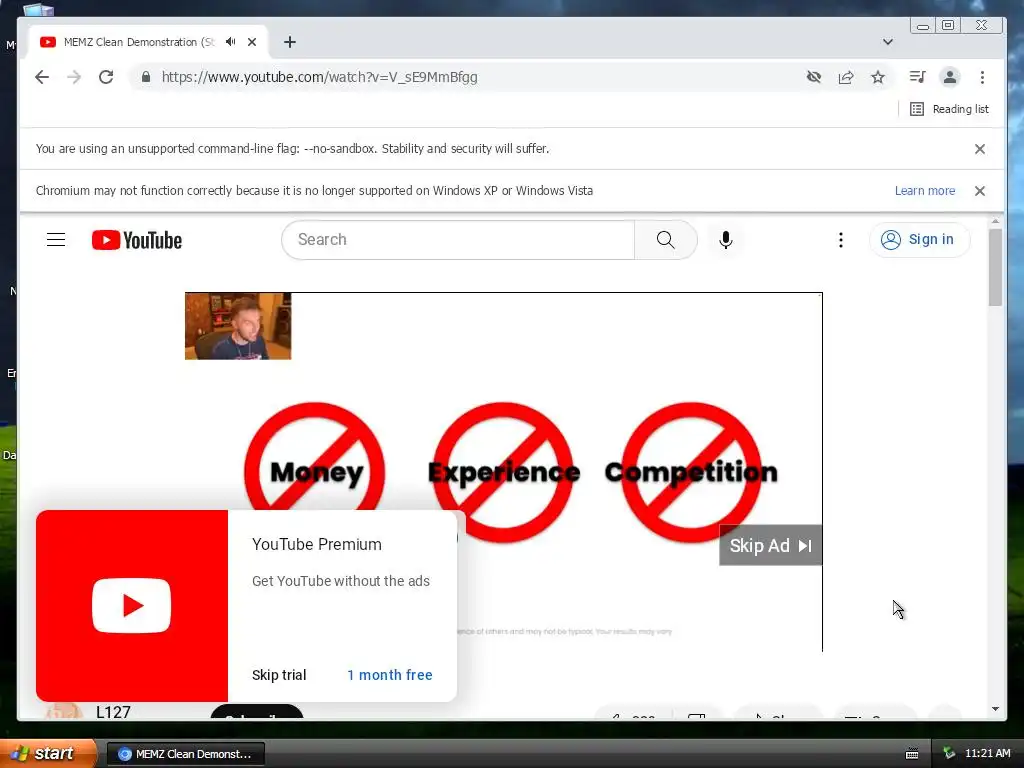Open the Learn more link

coord(925,191)
